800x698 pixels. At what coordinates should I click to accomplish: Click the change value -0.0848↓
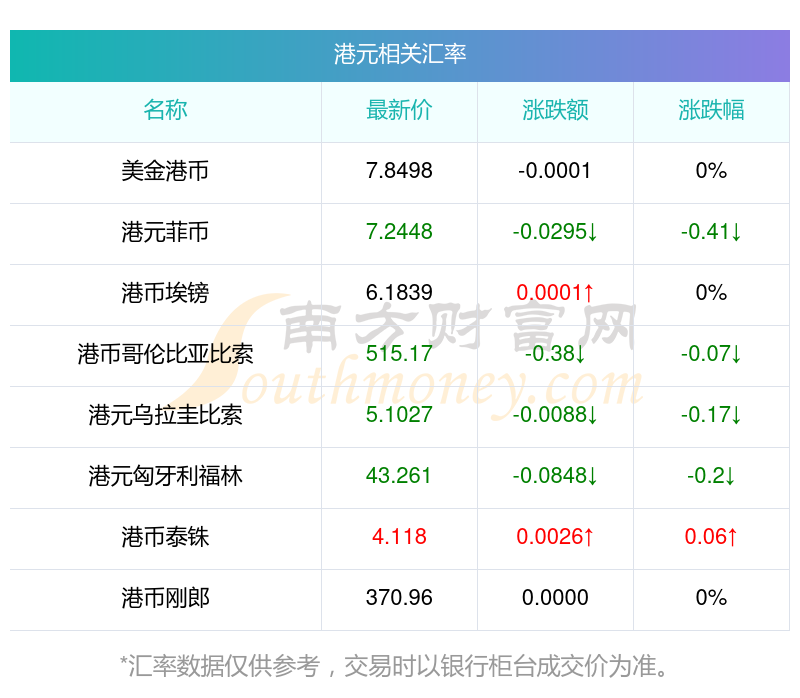coord(555,476)
